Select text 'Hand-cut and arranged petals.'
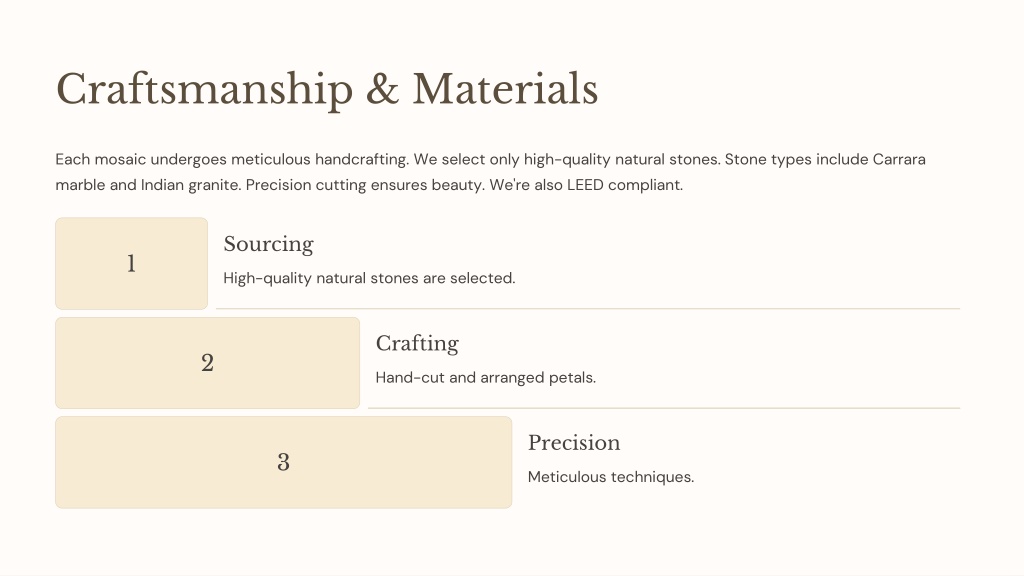Screen dimensions: 1024x576 click(x=486, y=377)
